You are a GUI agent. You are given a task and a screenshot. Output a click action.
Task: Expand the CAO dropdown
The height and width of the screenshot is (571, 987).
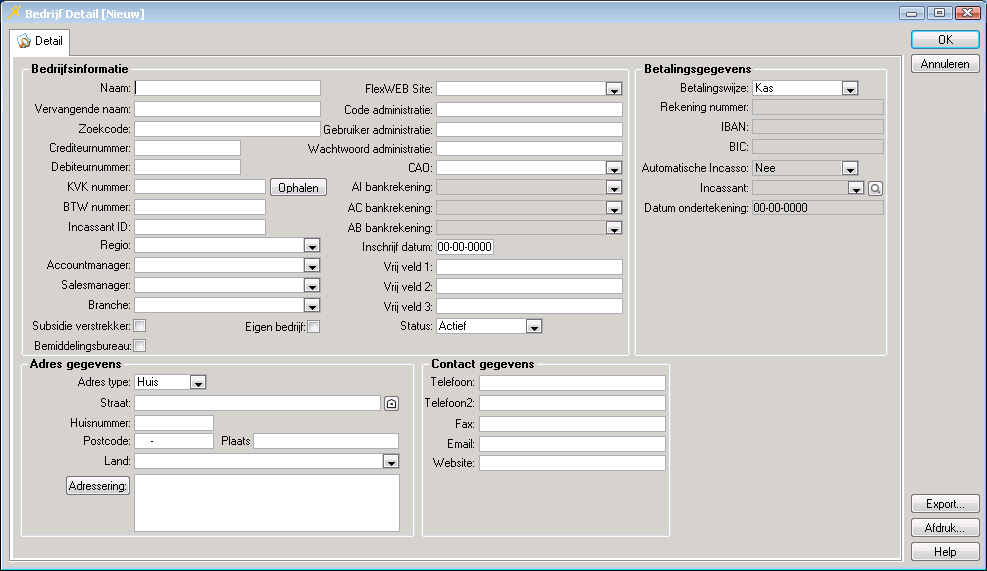click(x=614, y=168)
